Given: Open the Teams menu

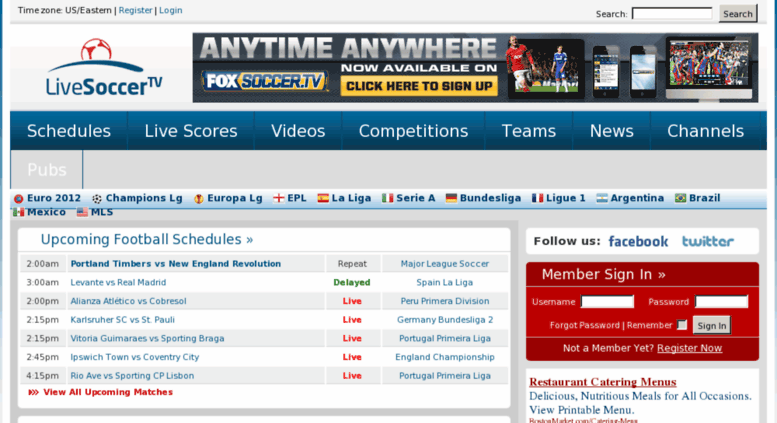Looking at the screenshot, I should point(529,131).
